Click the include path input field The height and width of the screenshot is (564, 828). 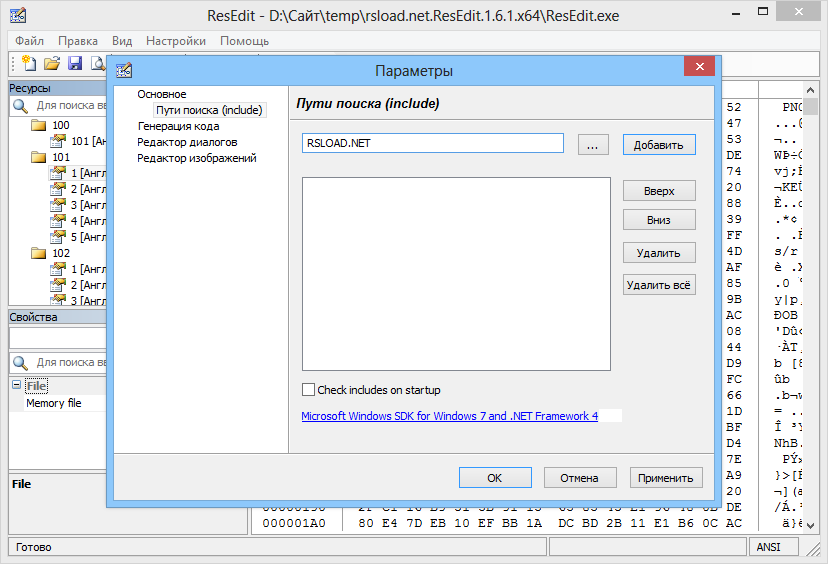pyautogui.click(x=432, y=143)
